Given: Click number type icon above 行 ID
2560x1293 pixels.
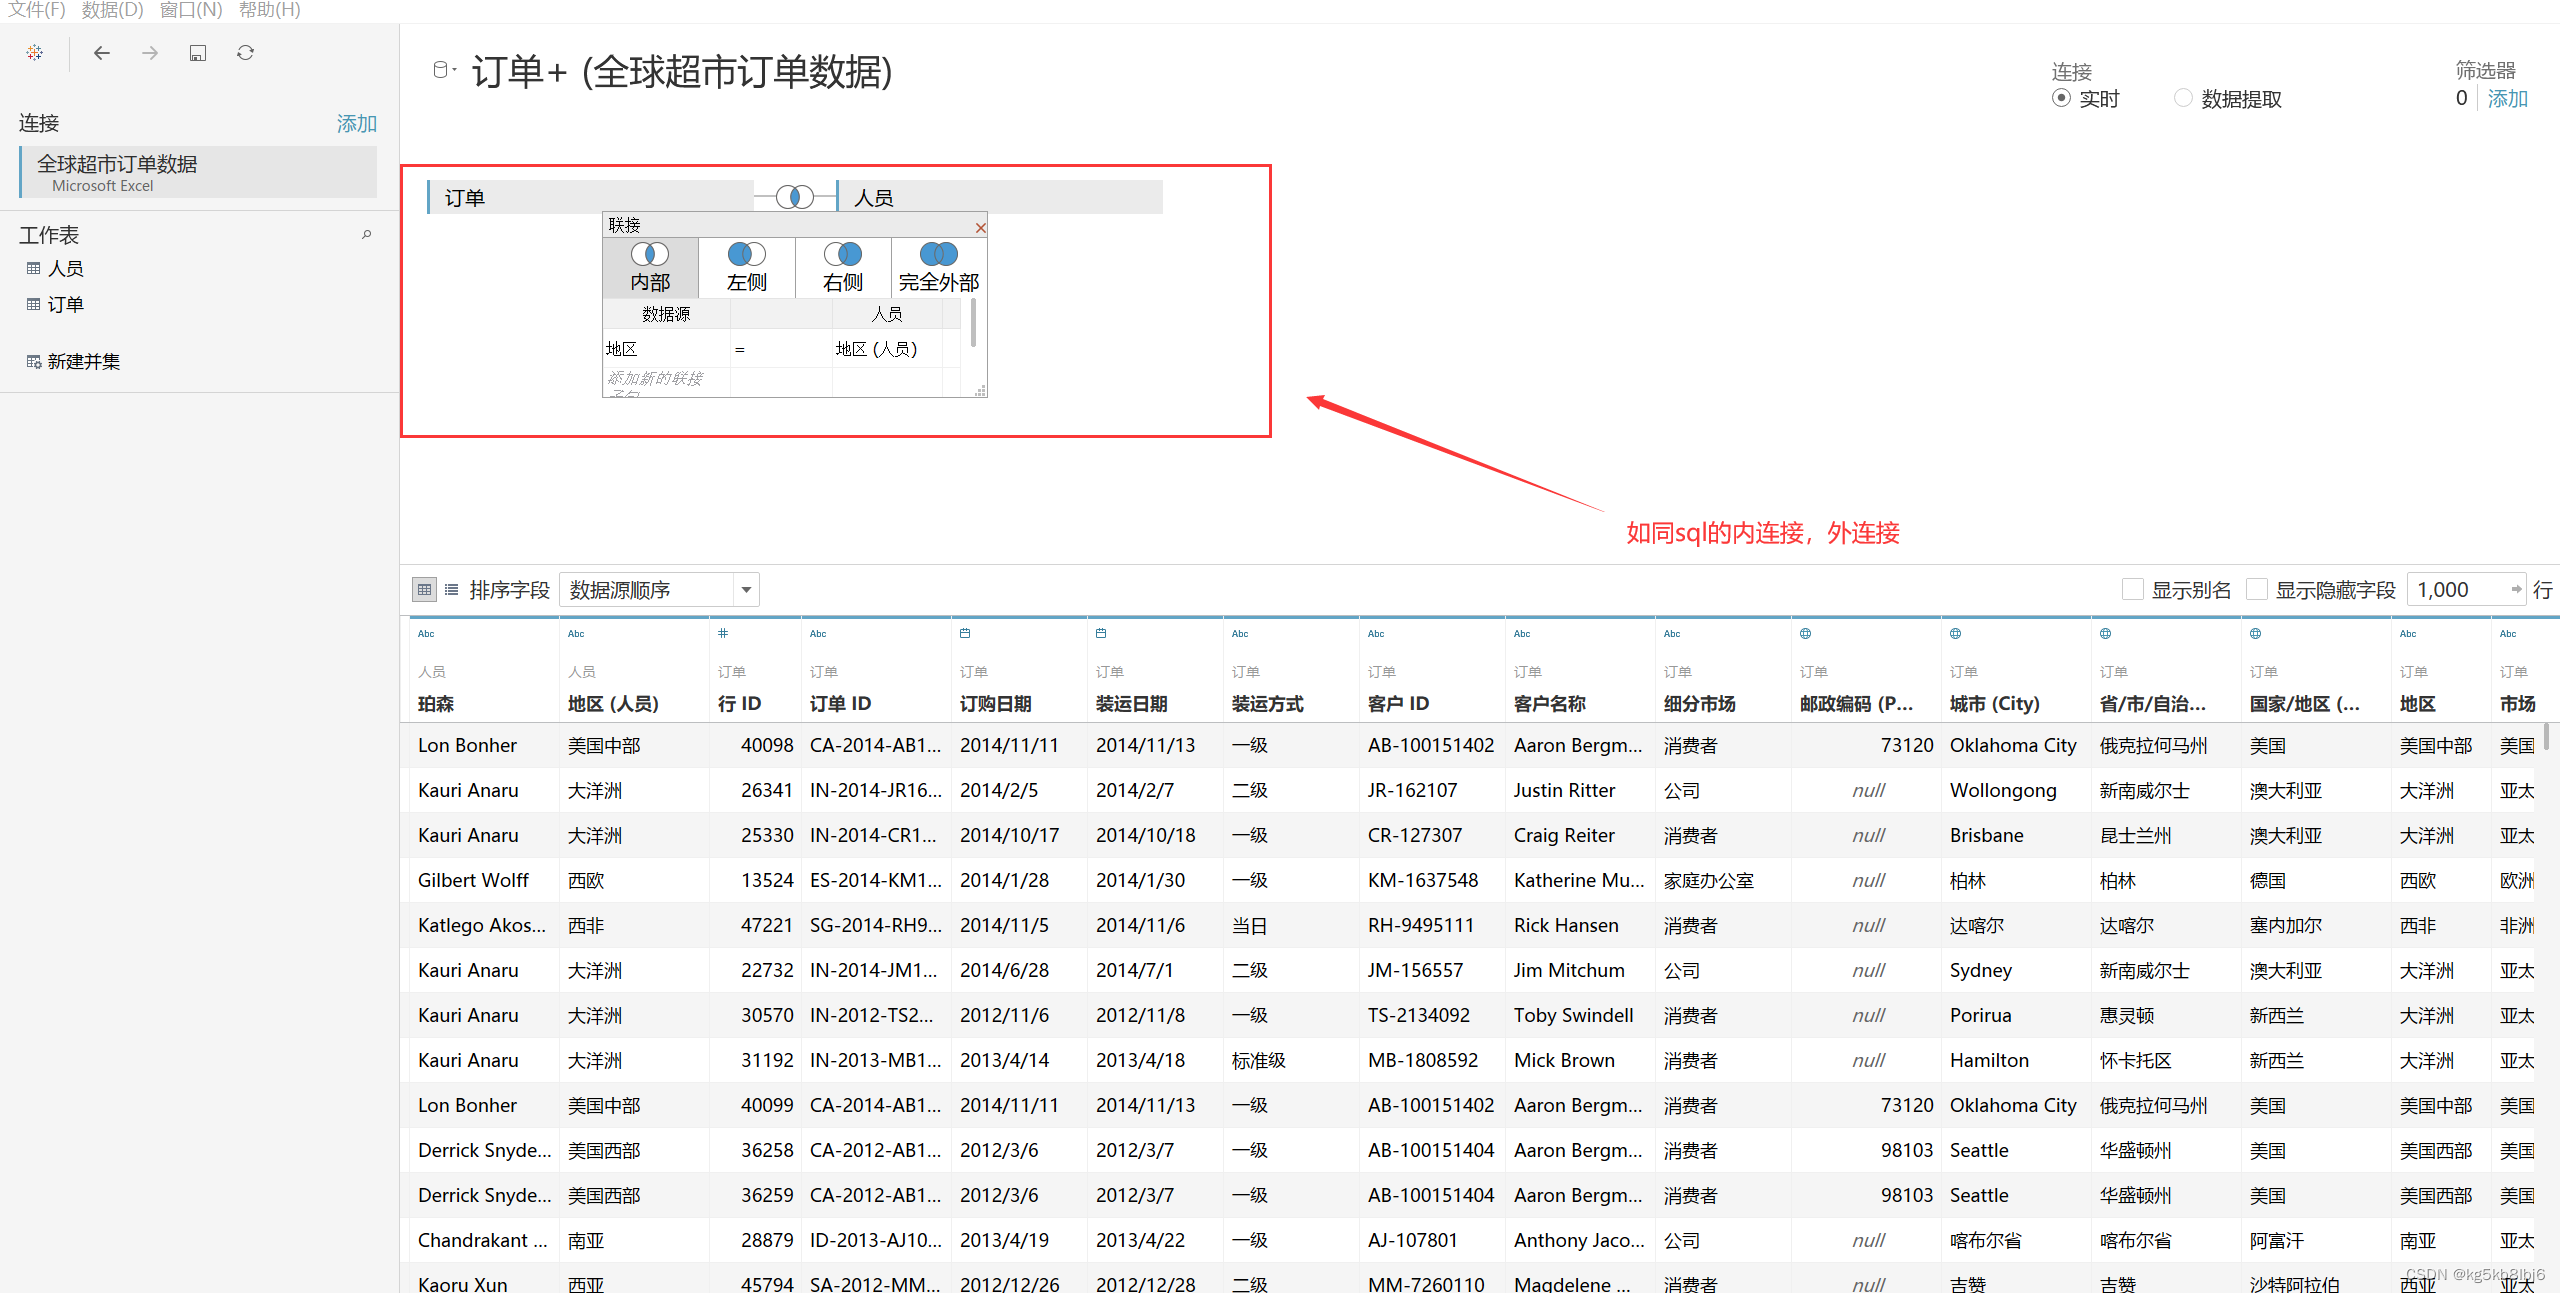Looking at the screenshot, I should (723, 634).
